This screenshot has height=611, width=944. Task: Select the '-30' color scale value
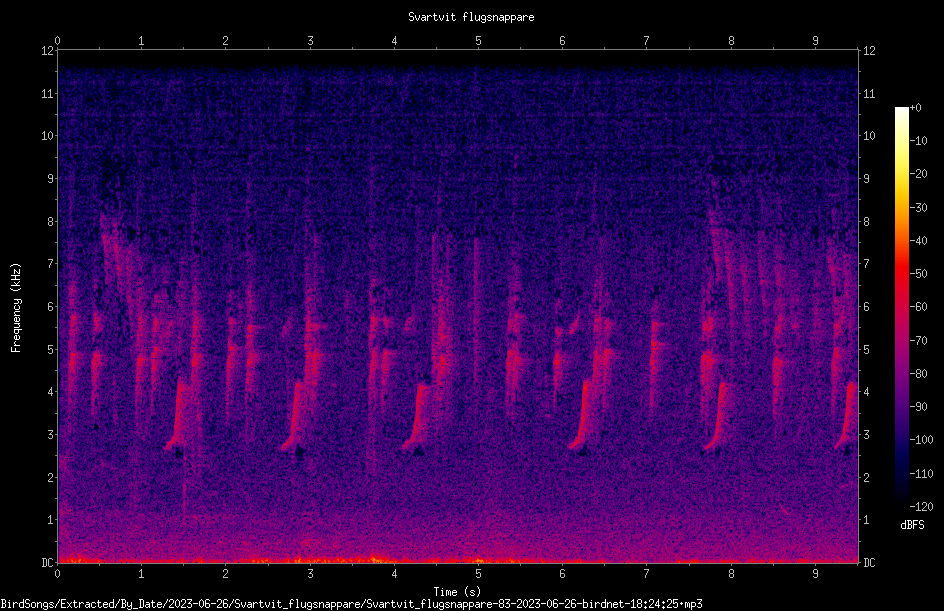919,208
